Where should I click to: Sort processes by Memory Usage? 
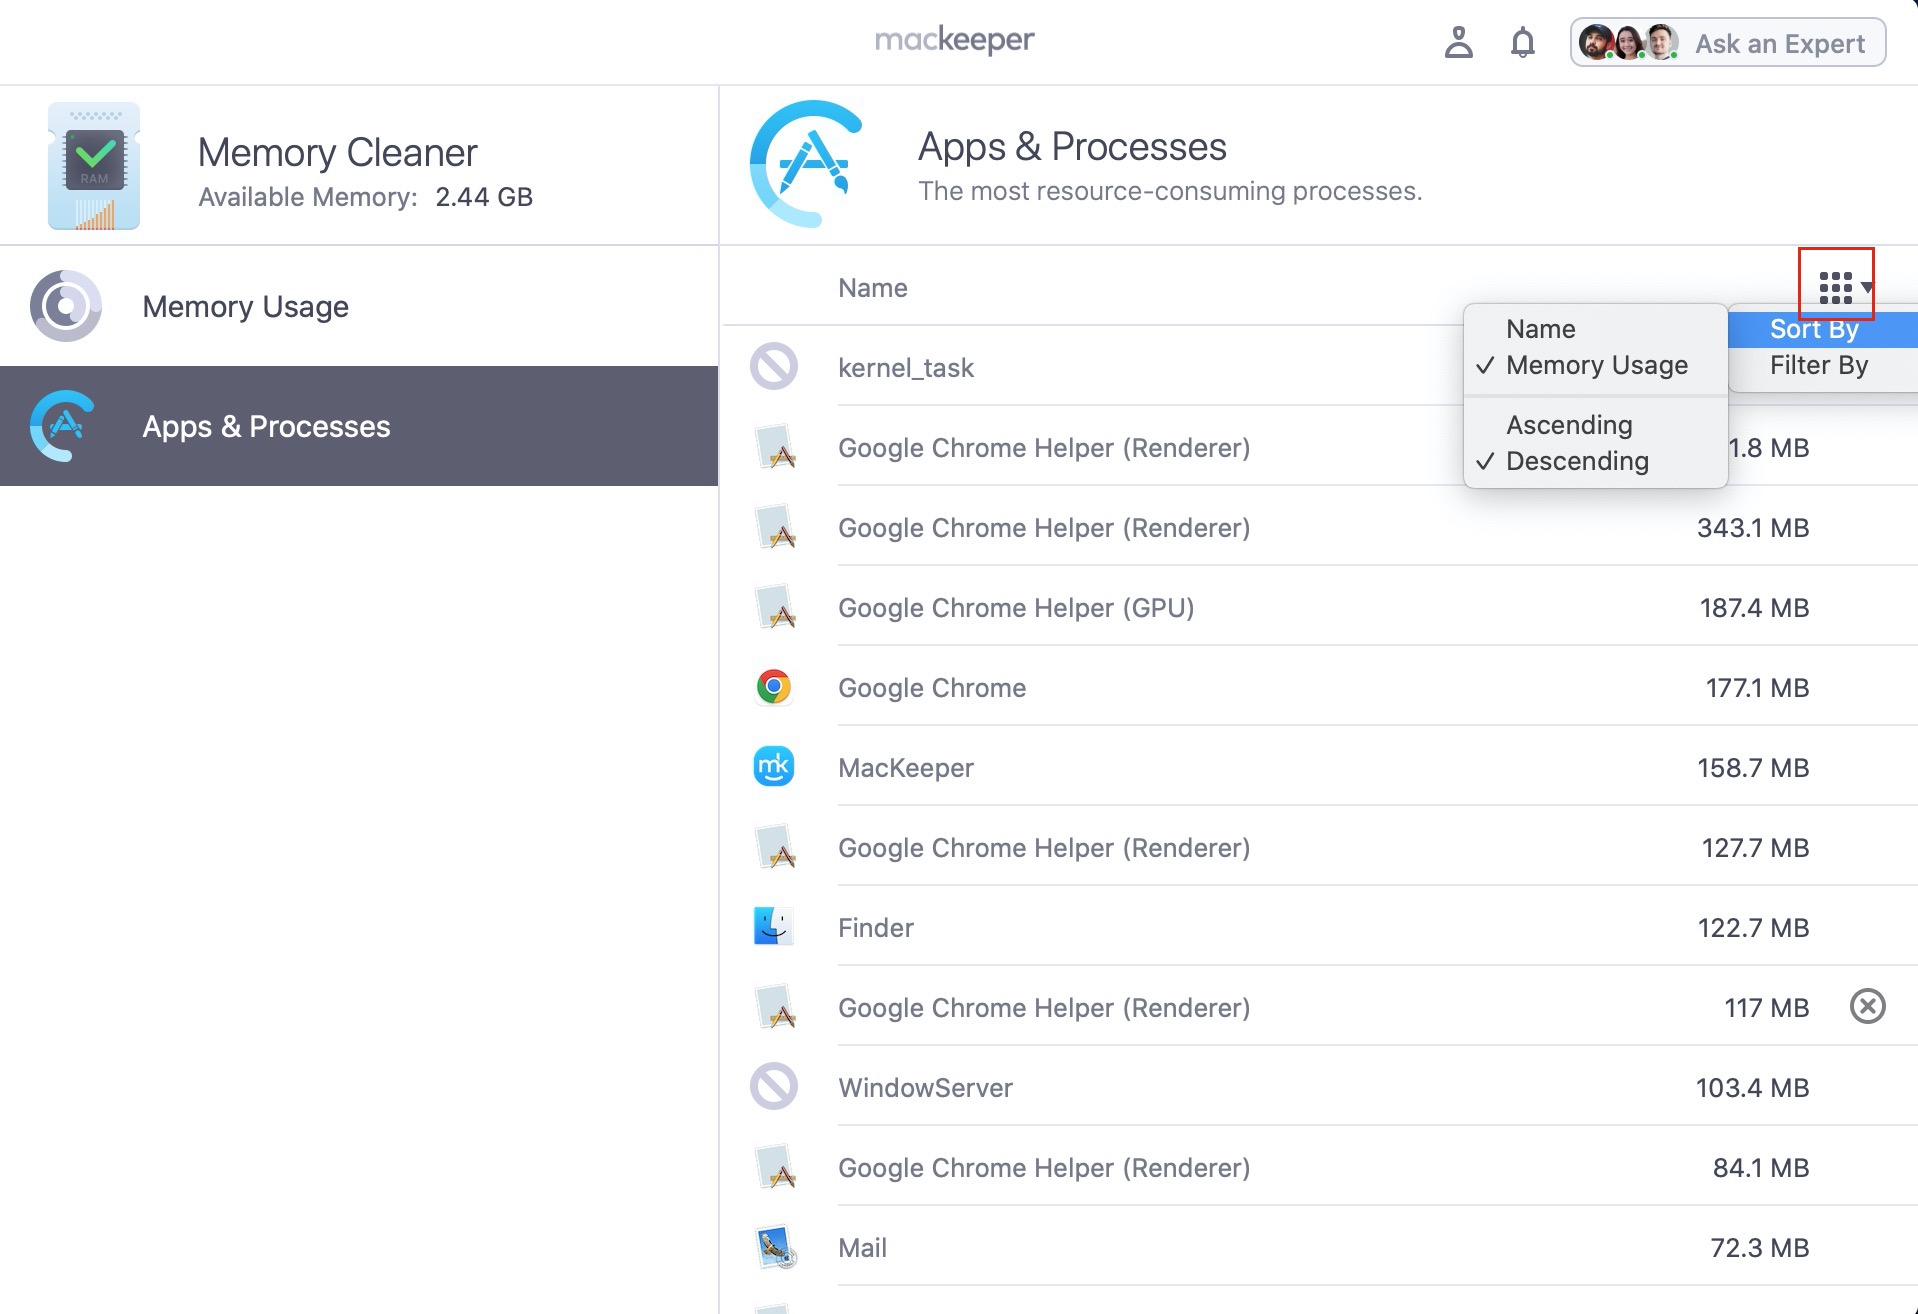(1596, 365)
